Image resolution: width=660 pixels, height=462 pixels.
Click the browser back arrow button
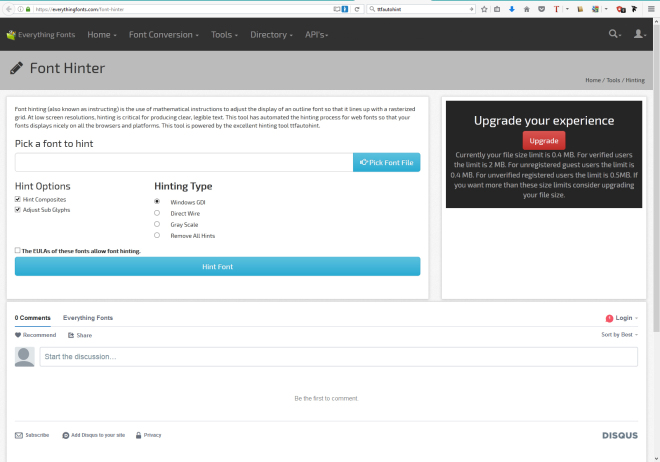click(x=8, y=9)
